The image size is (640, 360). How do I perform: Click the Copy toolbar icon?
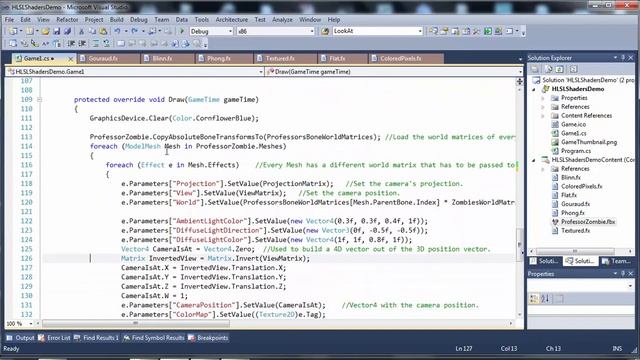pos(92,31)
